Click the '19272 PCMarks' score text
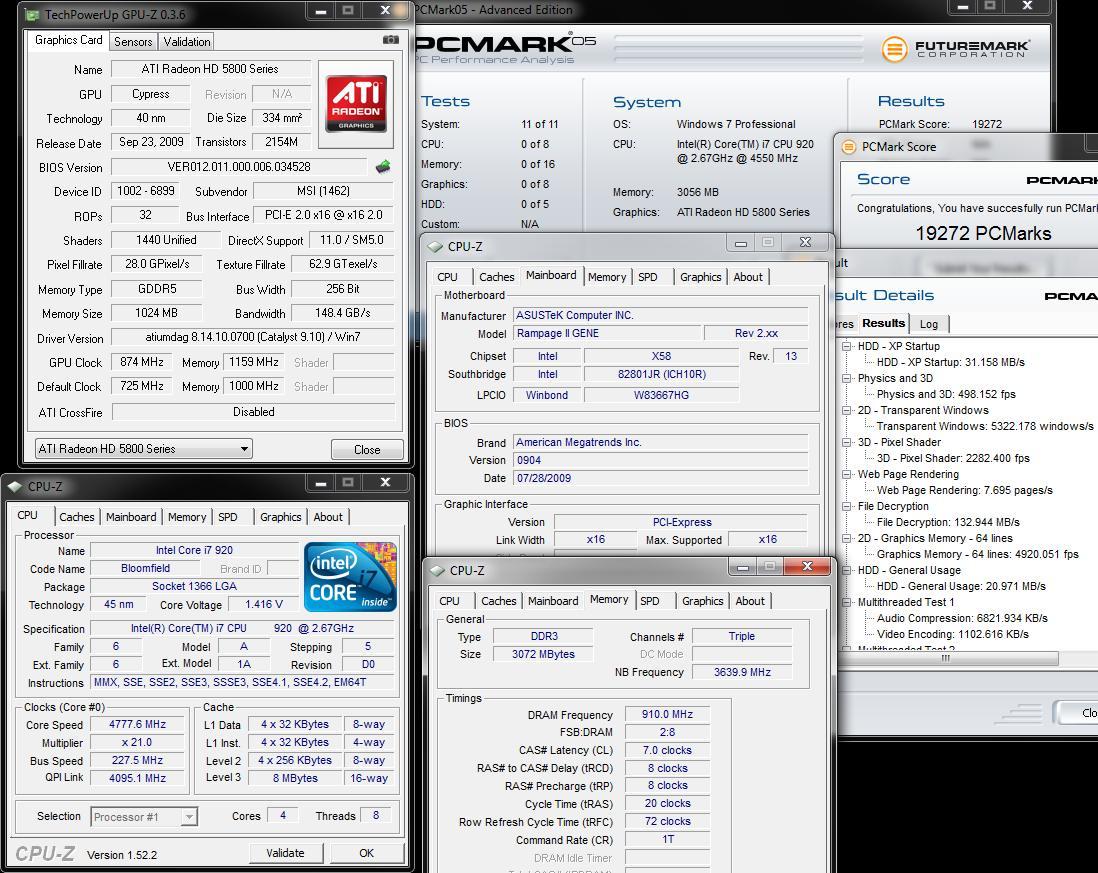Screen dimensions: 1098x873 pyautogui.click(x=983, y=233)
